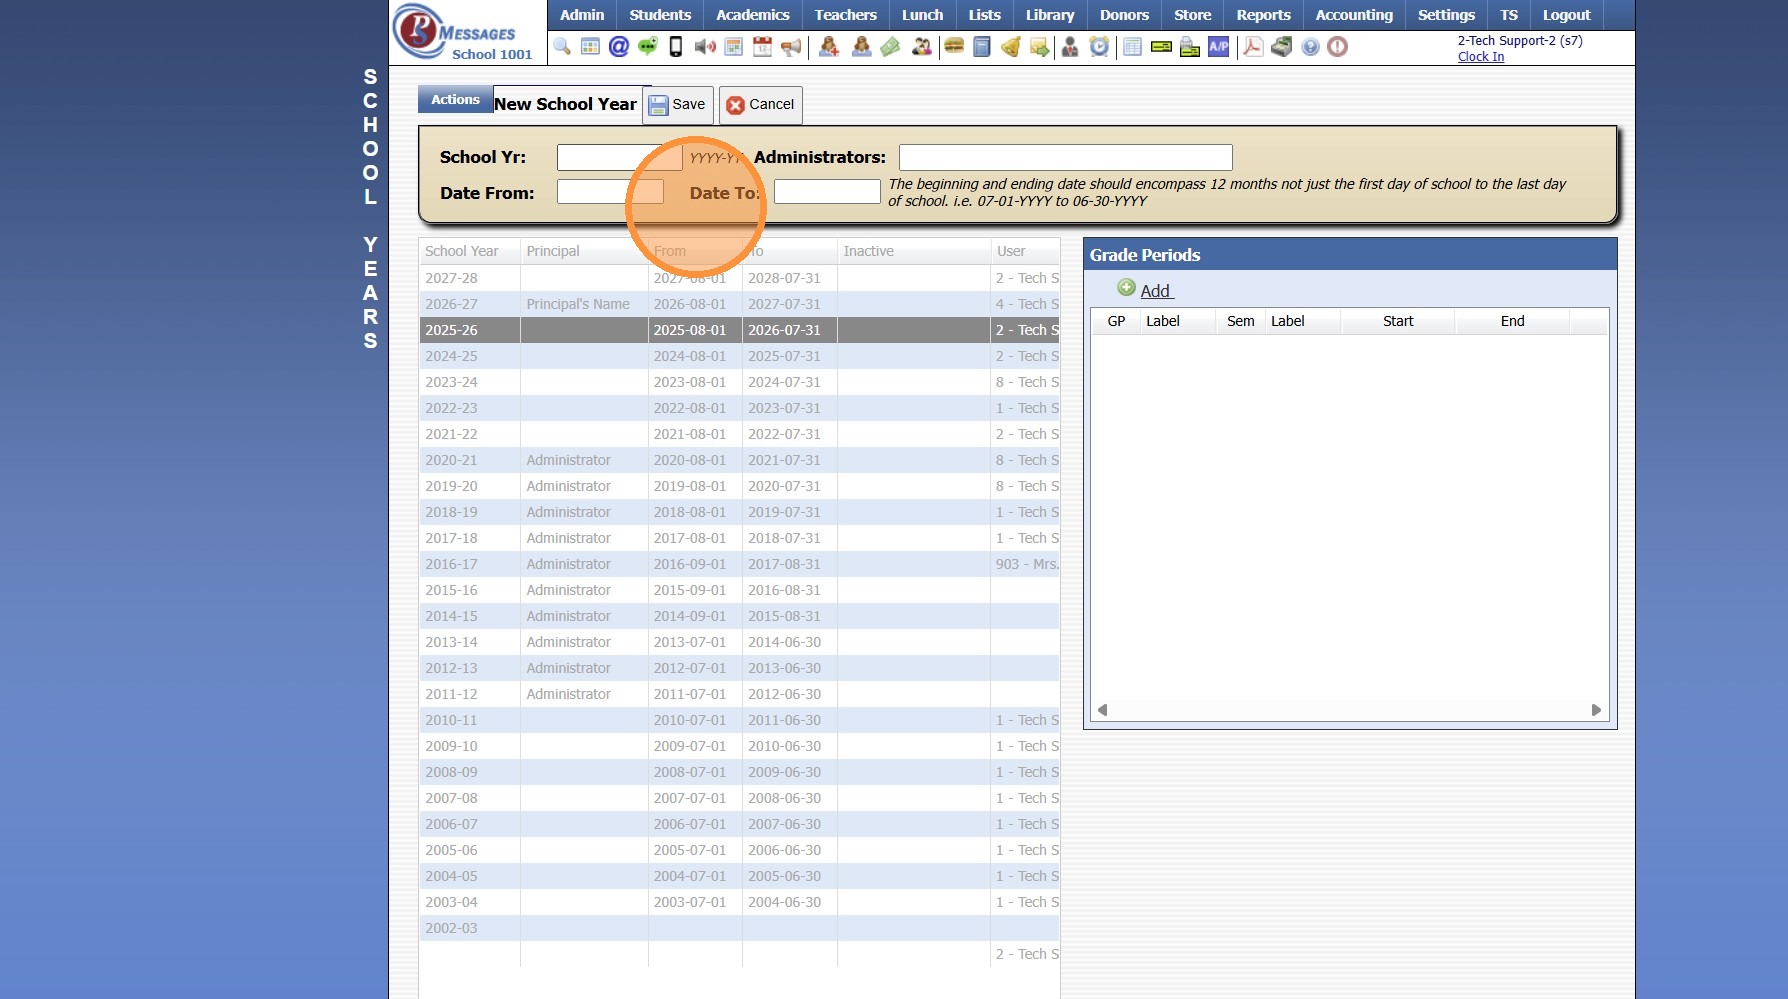Open the PDF document icon

pyautogui.click(x=1252, y=47)
